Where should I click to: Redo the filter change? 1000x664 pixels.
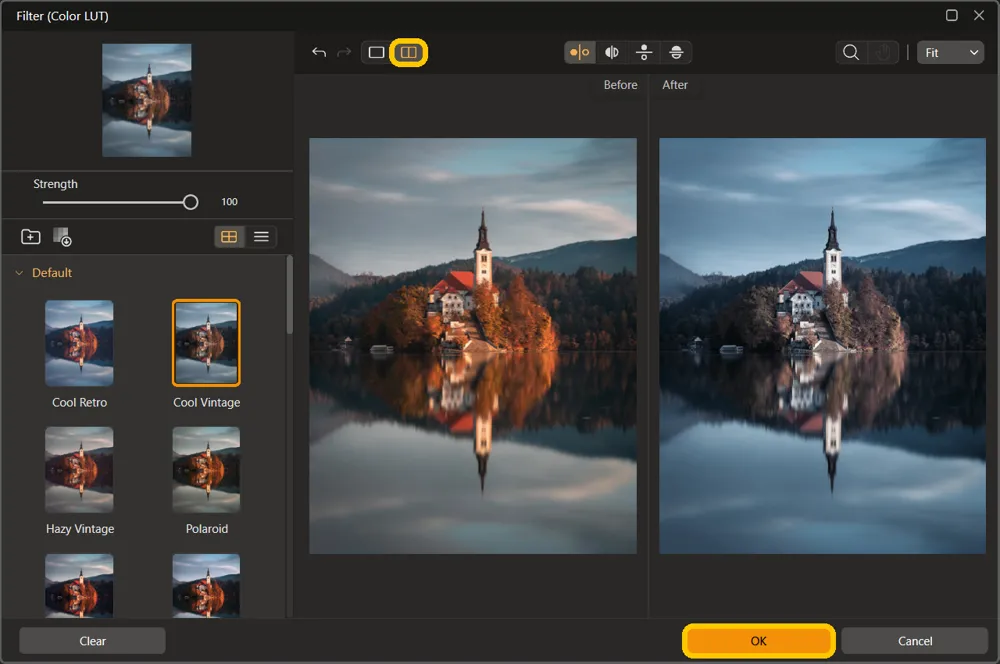[344, 52]
